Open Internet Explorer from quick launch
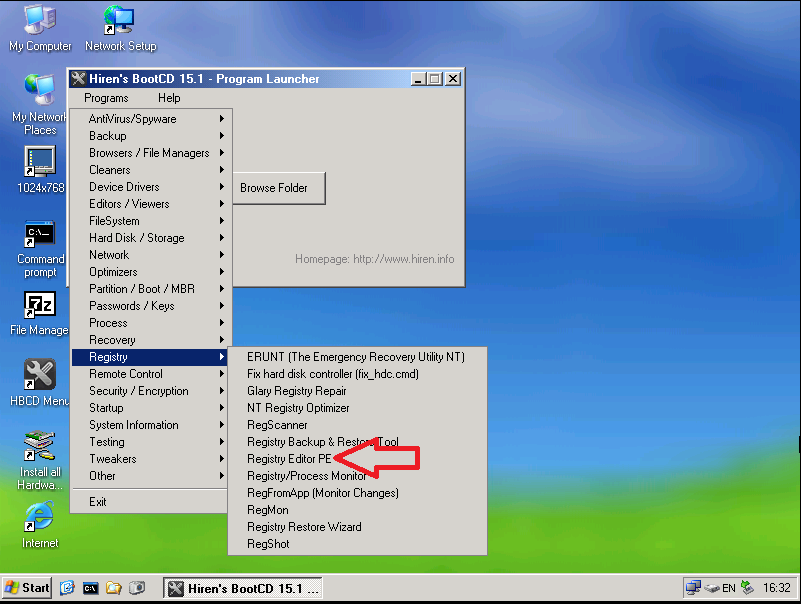 (x=67, y=588)
